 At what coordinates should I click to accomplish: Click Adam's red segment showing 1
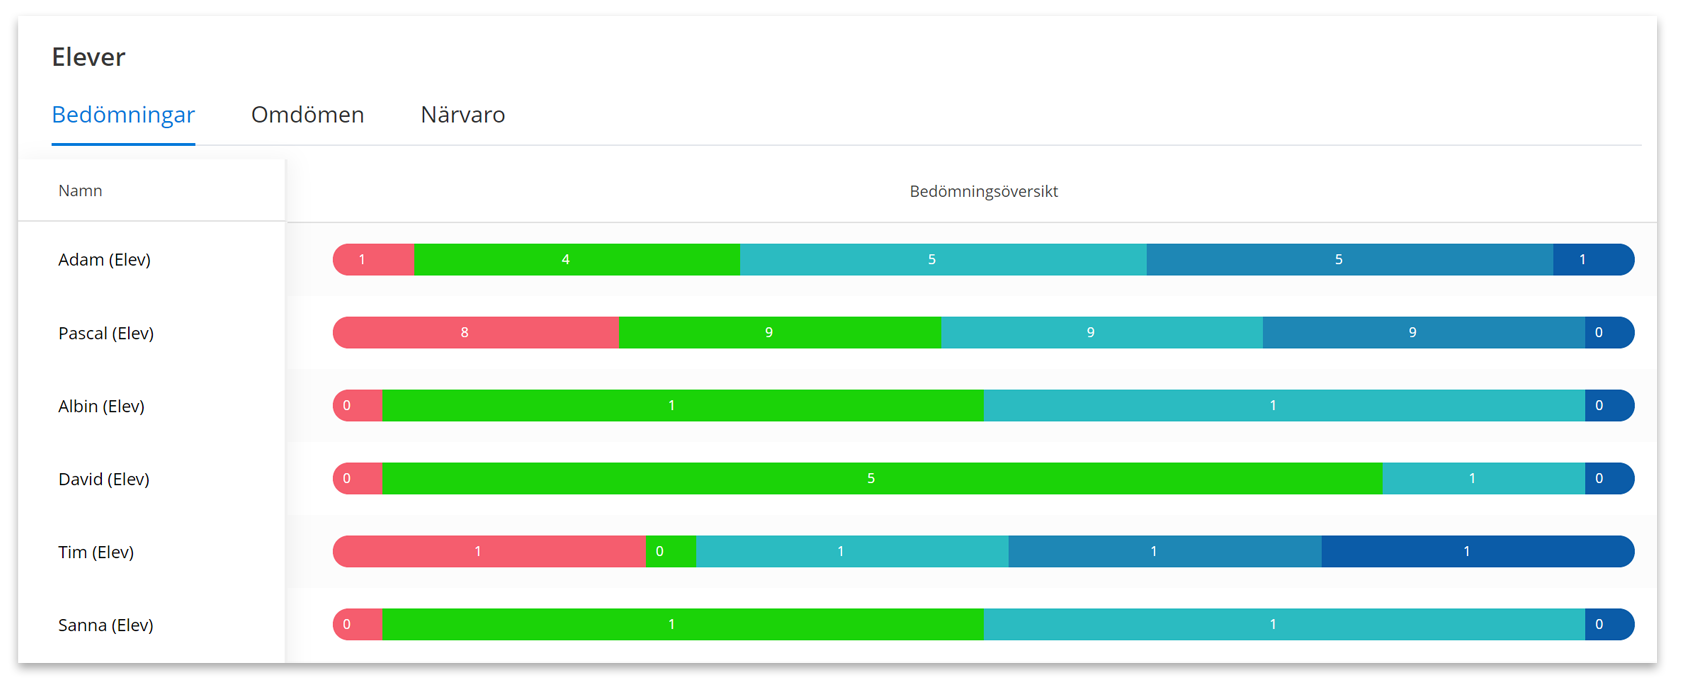pyautogui.click(x=373, y=259)
